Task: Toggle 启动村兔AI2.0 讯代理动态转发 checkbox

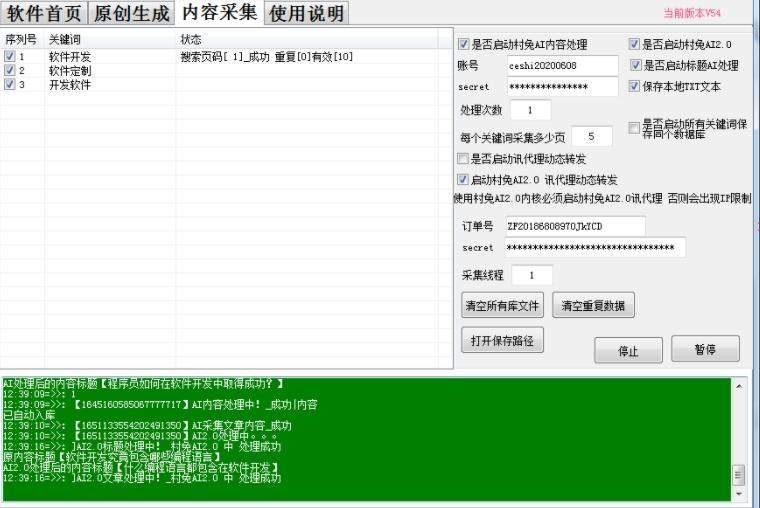Action: [x=463, y=179]
